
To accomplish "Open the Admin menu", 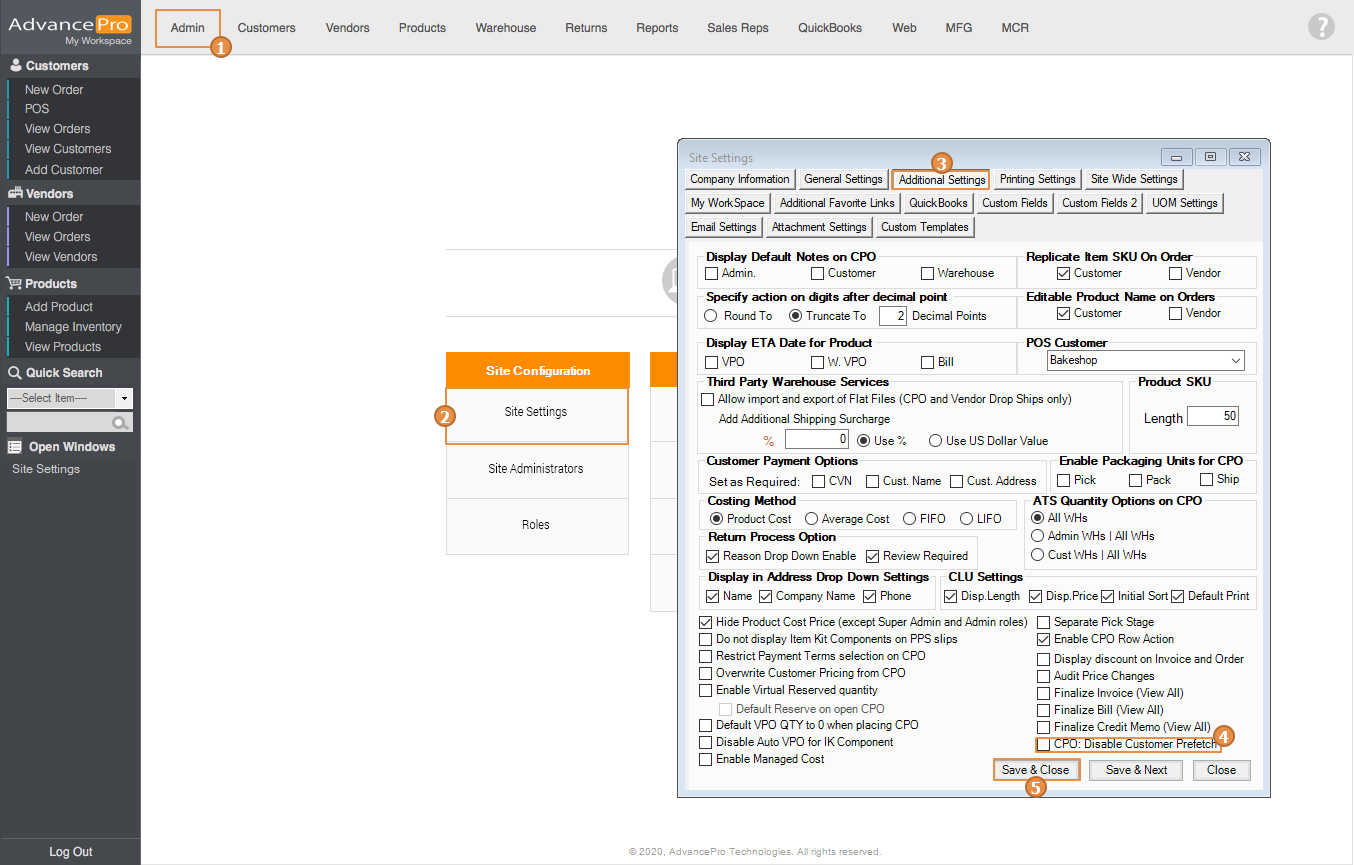I will [x=187, y=28].
